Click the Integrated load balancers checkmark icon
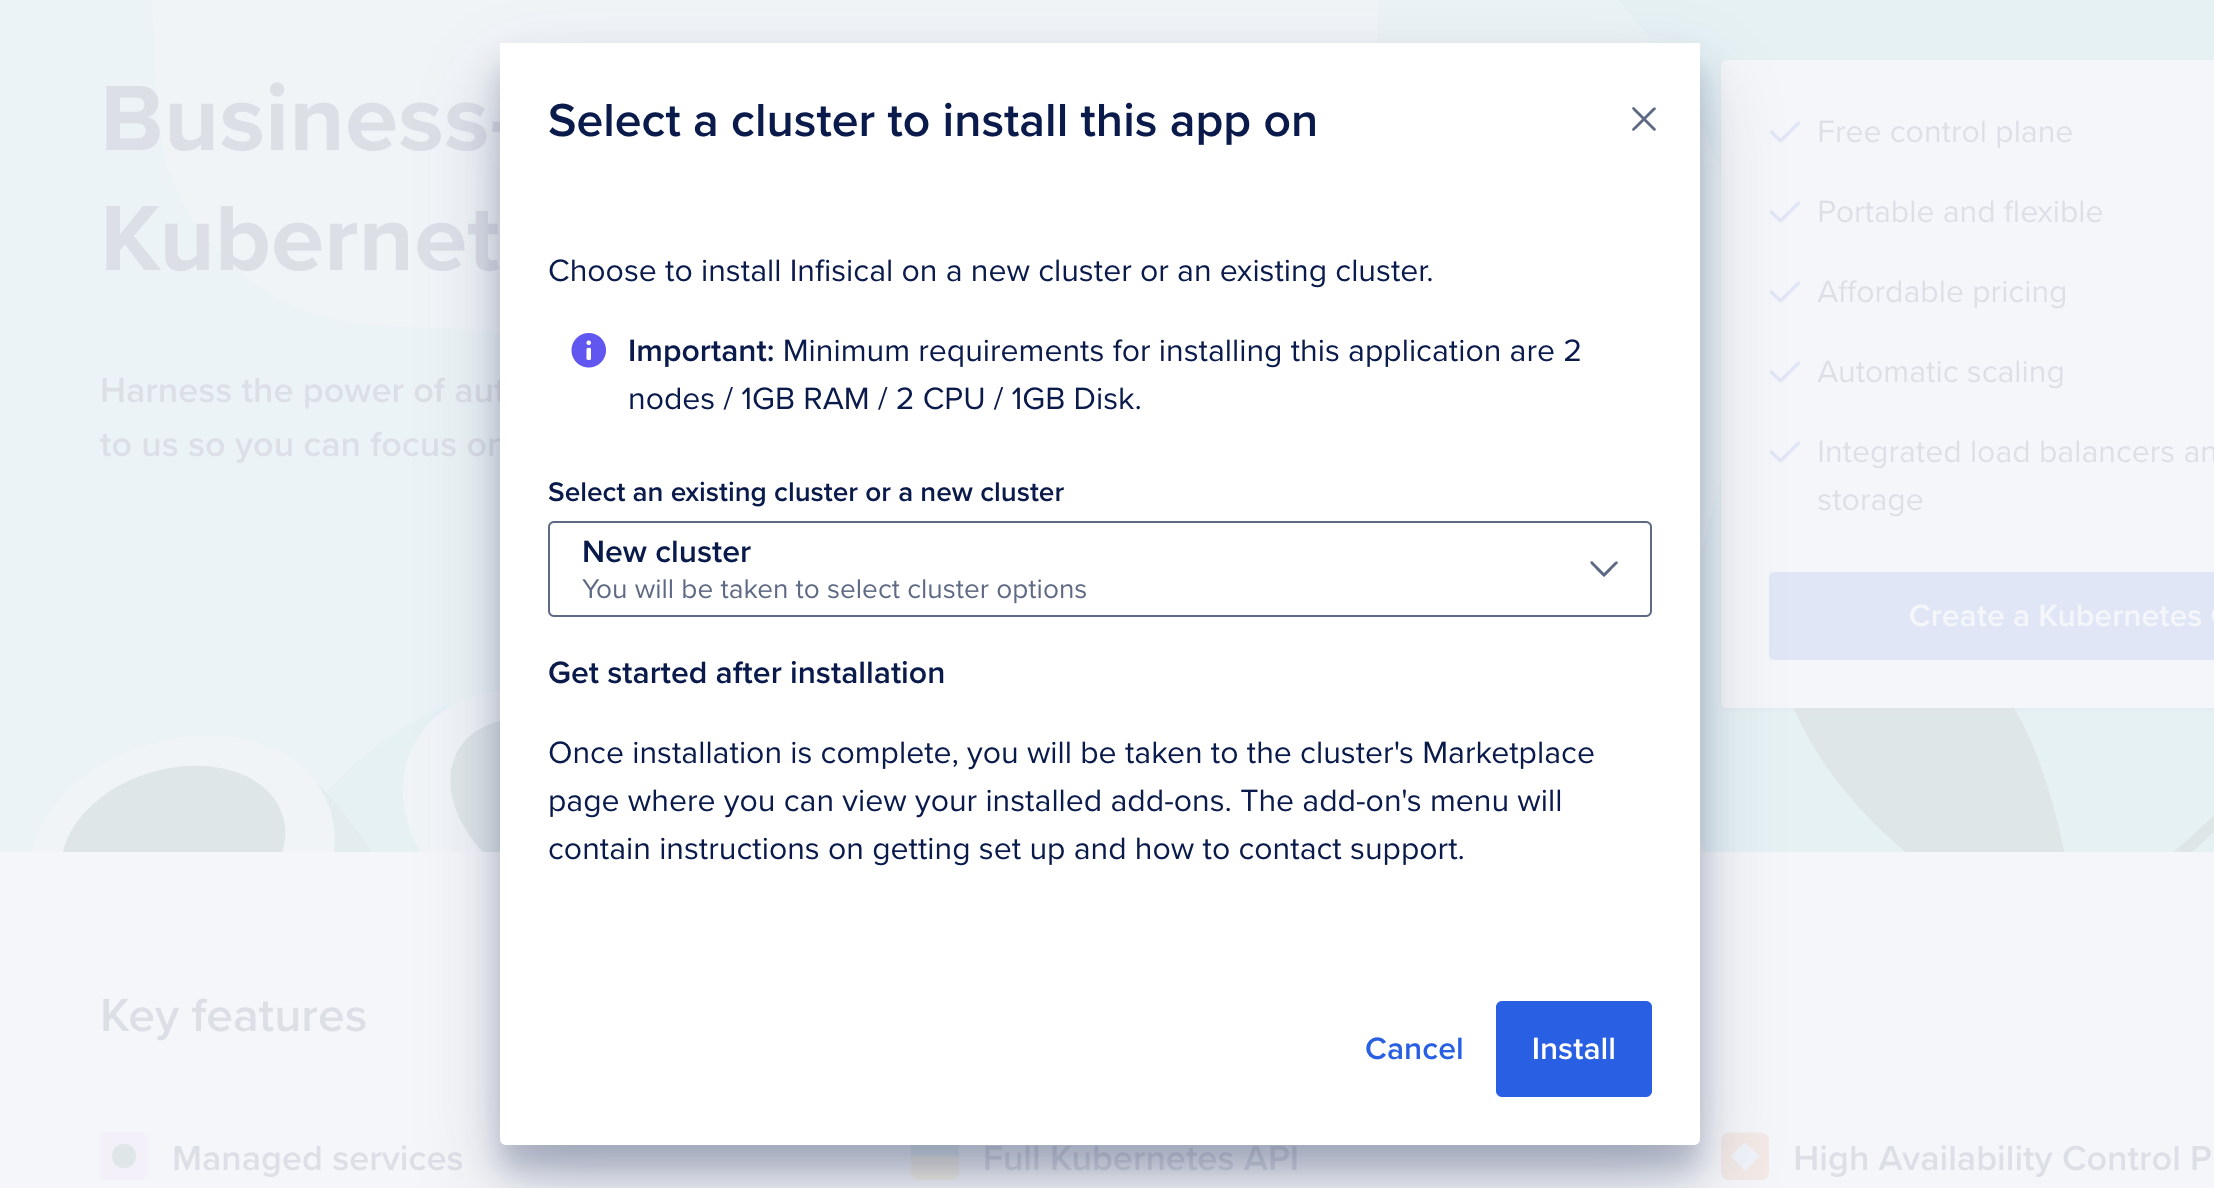2214x1188 pixels. (x=1783, y=452)
